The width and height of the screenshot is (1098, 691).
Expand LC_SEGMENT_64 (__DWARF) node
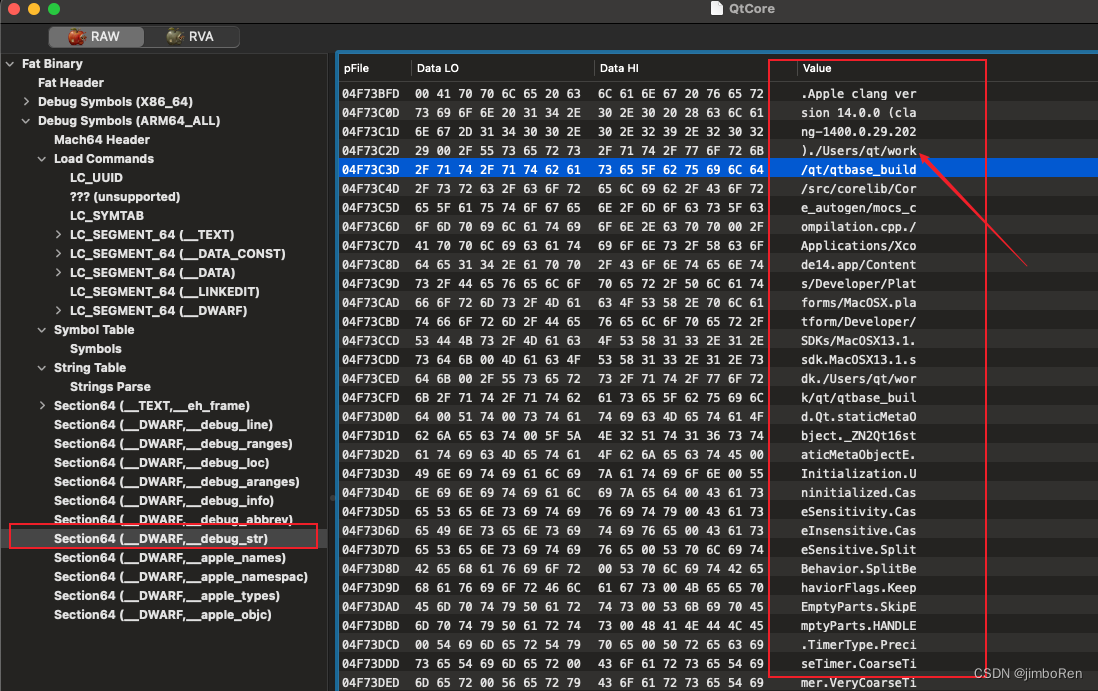tap(58, 310)
